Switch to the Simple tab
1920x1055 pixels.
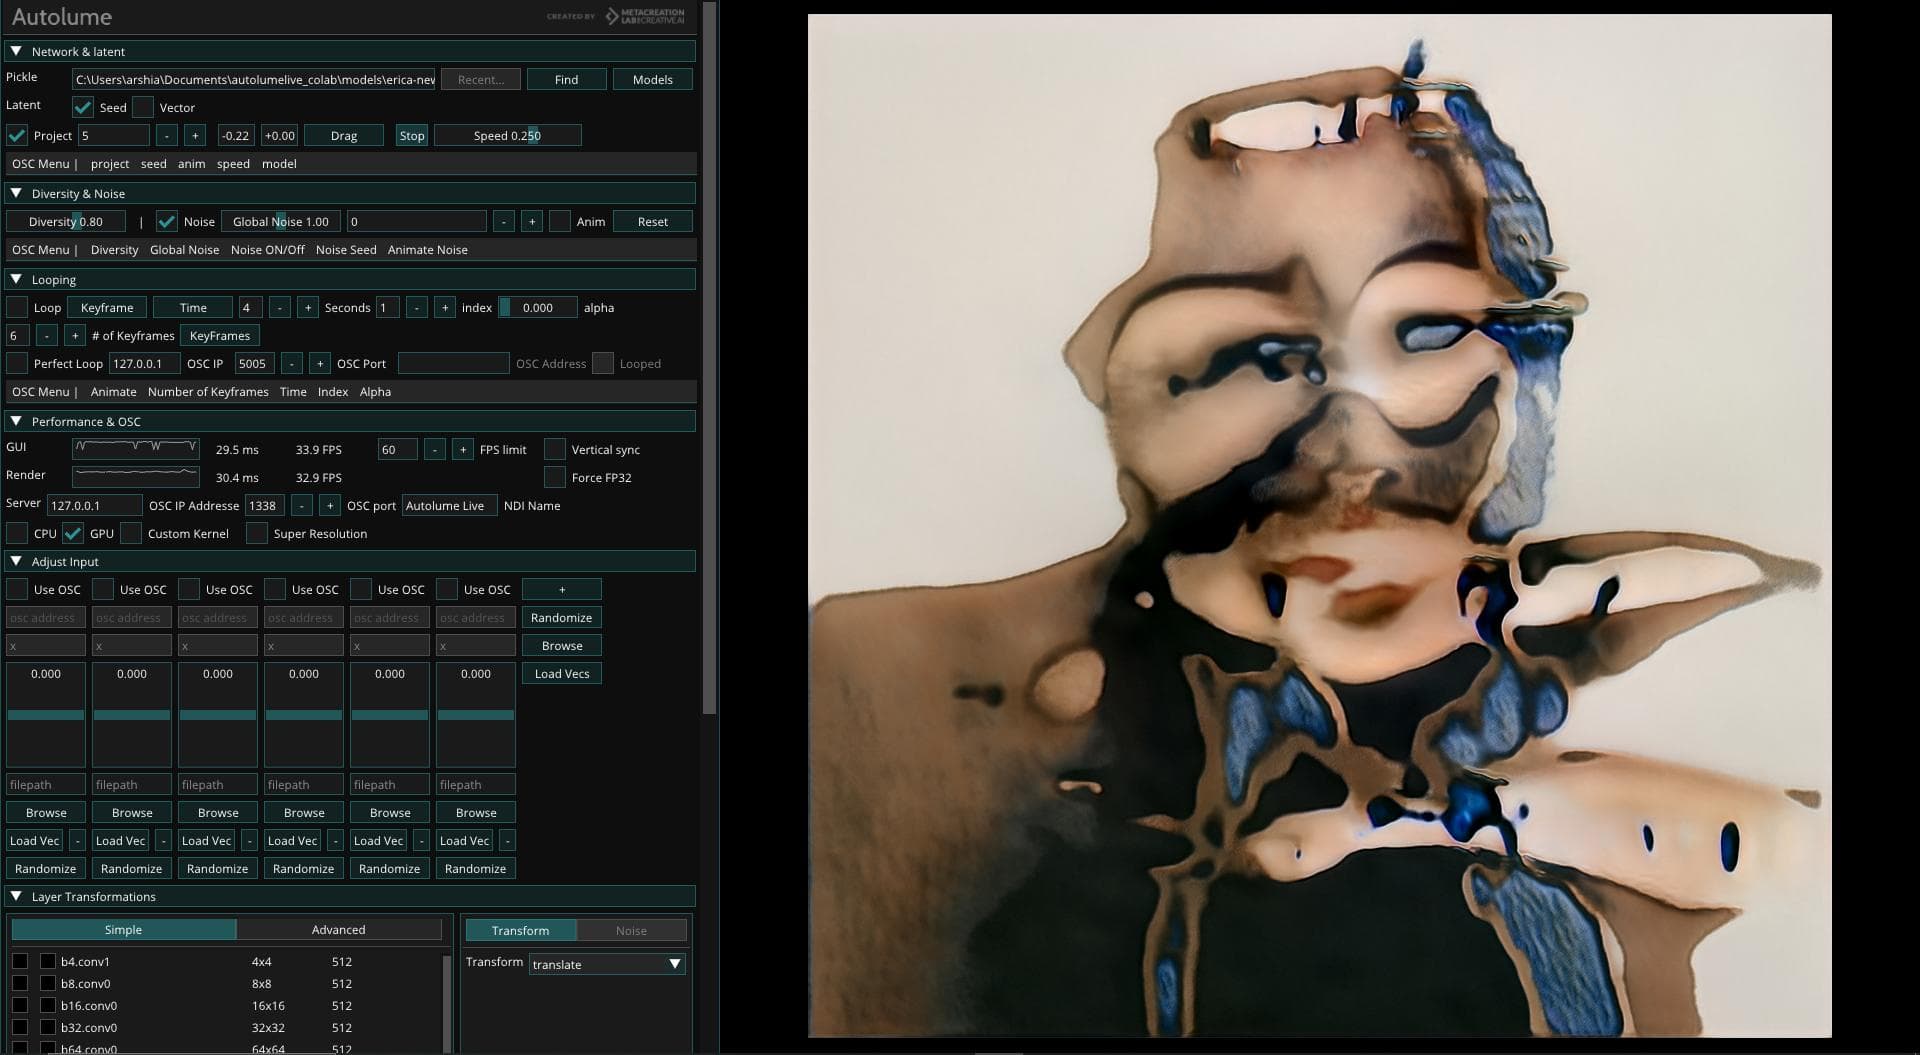pos(123,929)
